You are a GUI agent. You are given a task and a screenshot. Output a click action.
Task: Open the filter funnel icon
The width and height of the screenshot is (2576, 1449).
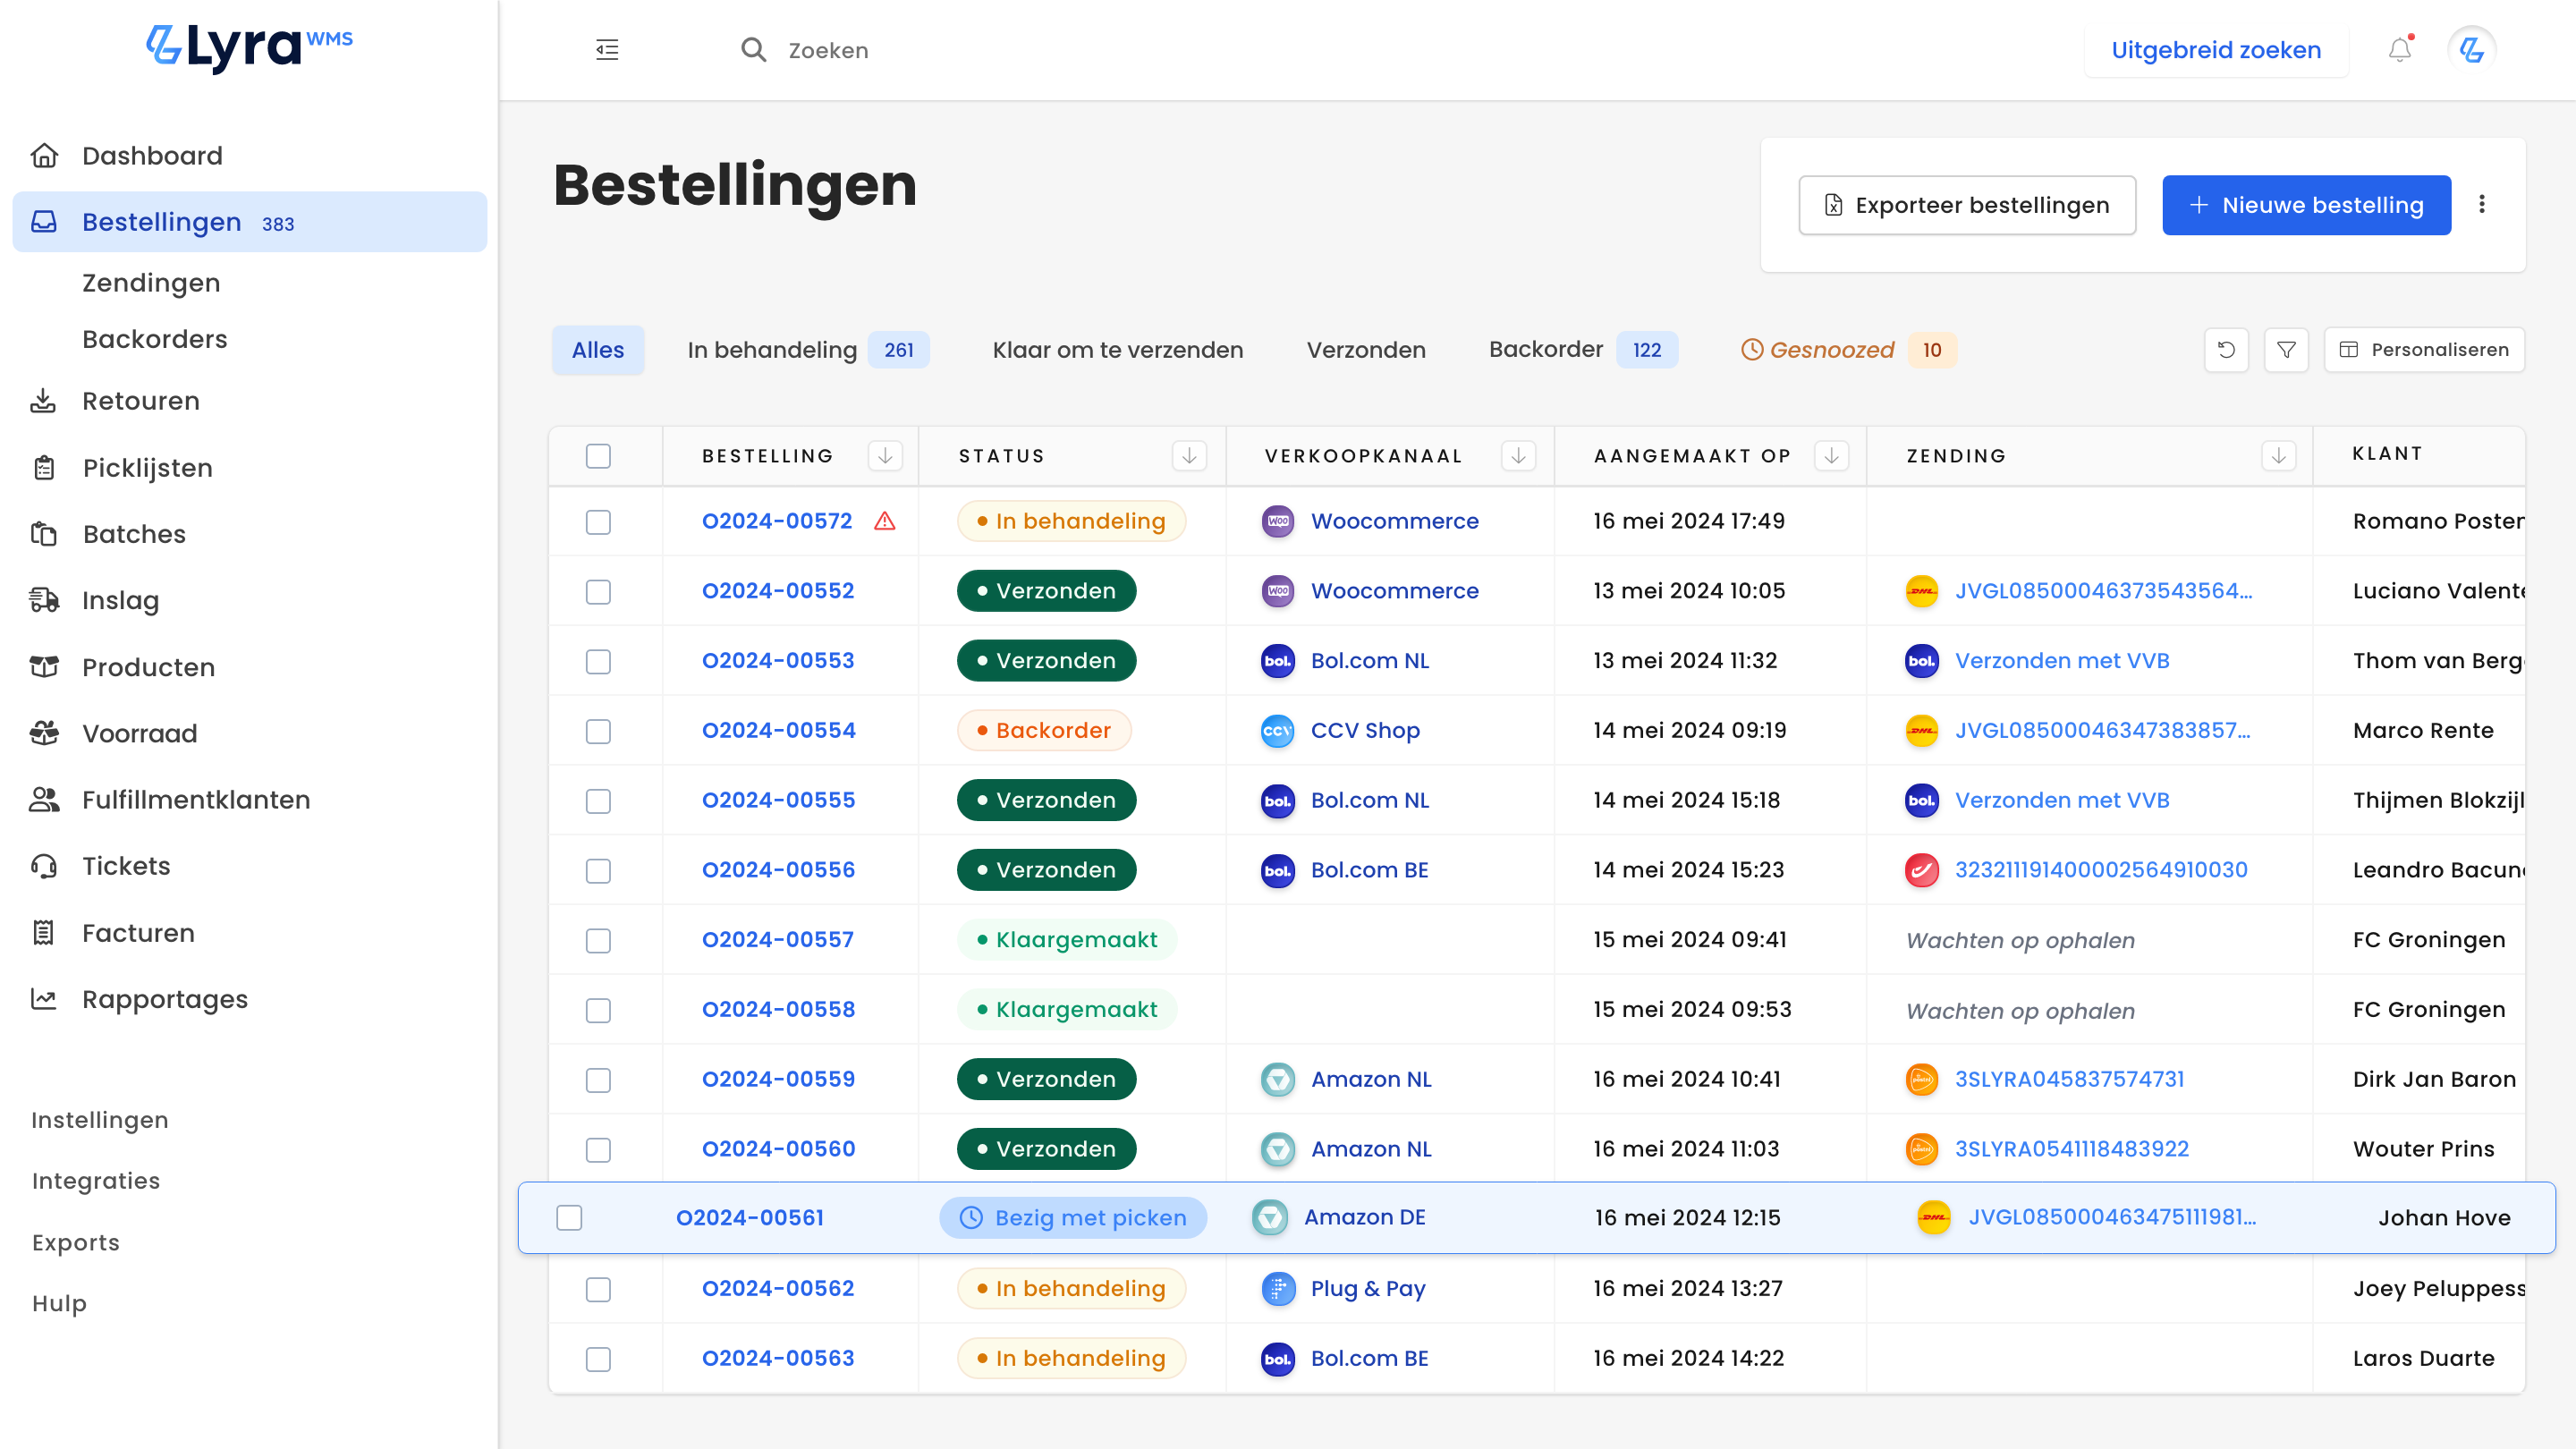[x=2286, y=350]
